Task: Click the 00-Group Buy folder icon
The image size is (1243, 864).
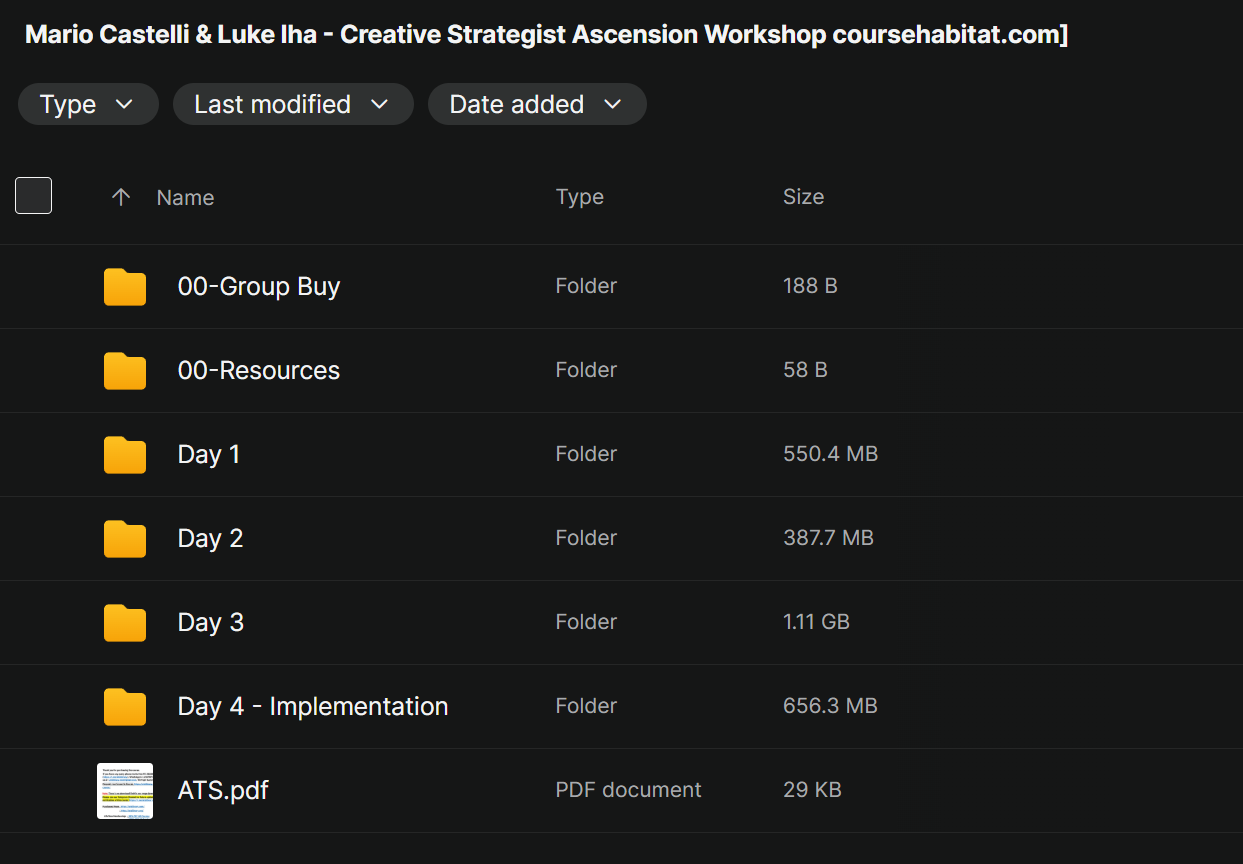Action: [x=125, y=287]
